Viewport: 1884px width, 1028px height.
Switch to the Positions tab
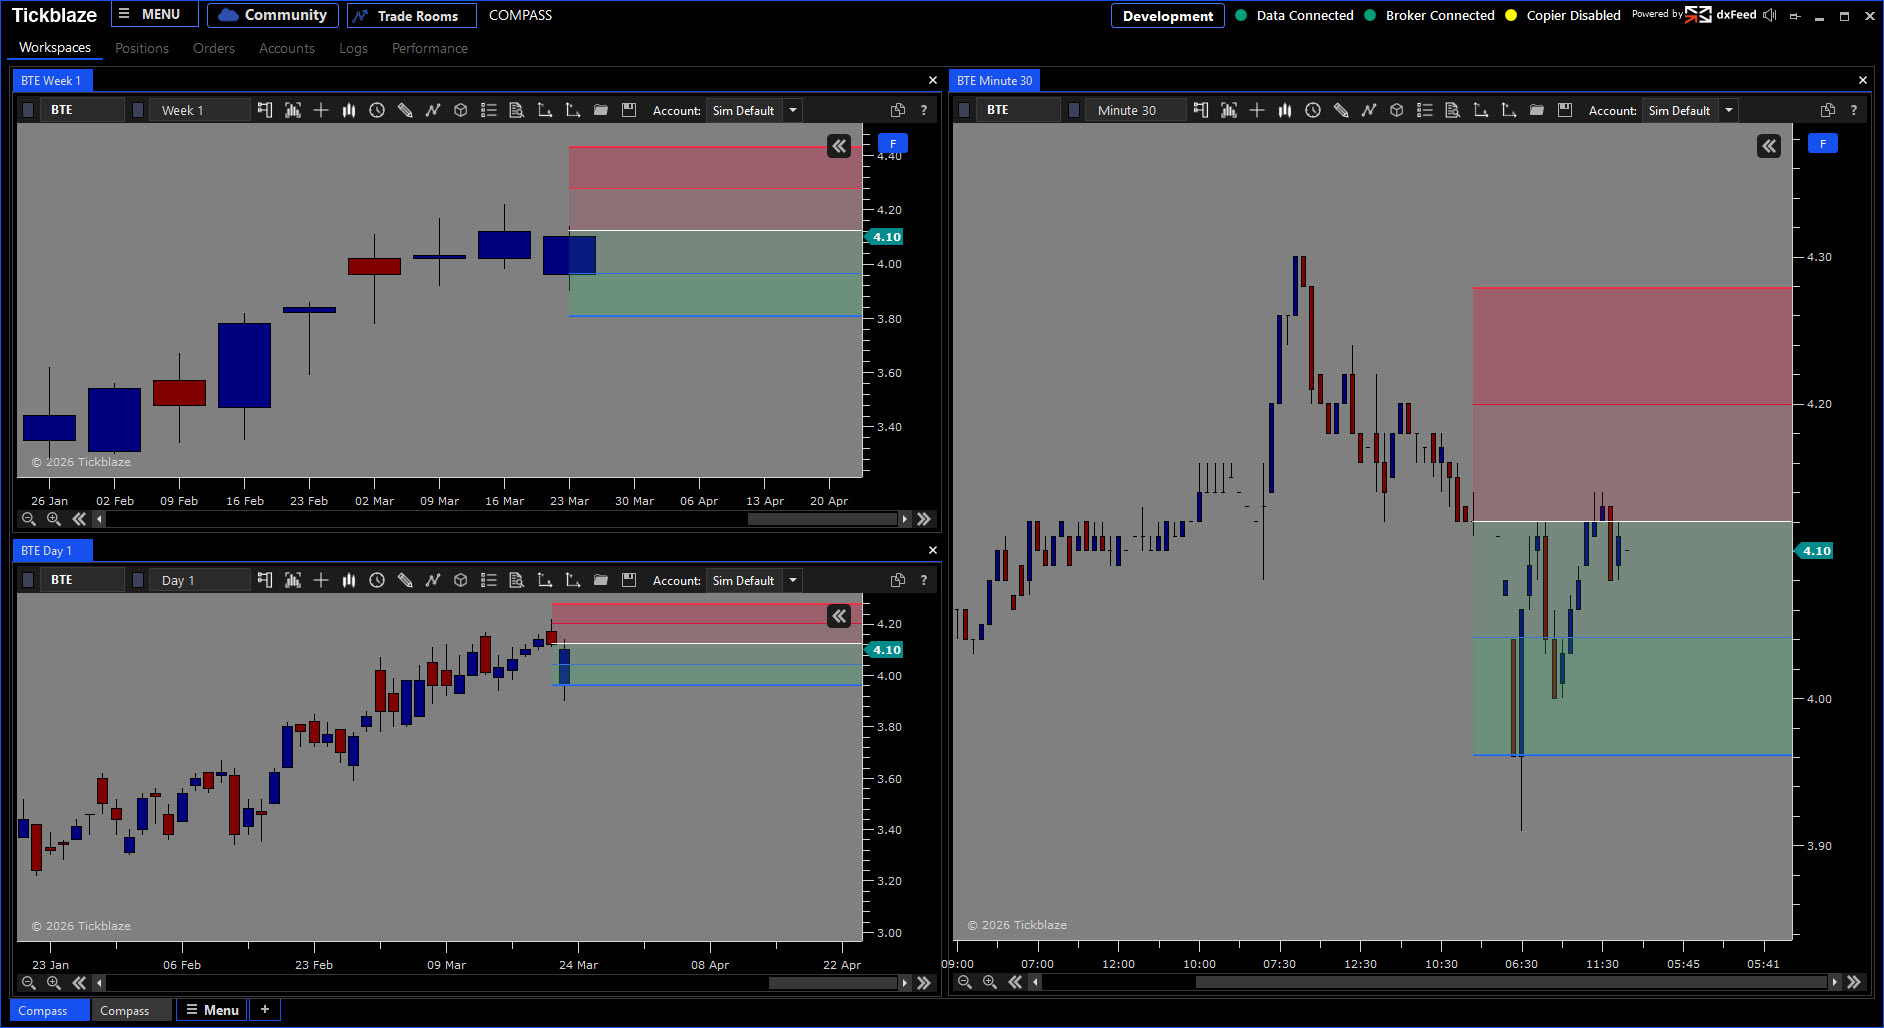click(x=142, y=48)
